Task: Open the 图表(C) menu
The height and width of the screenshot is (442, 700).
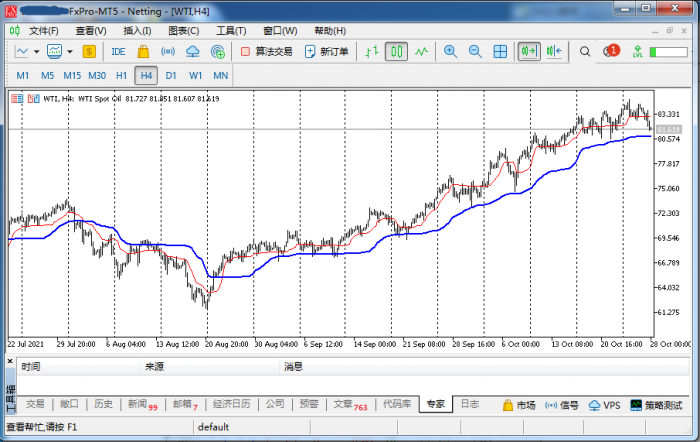Action: coord(183,30)
